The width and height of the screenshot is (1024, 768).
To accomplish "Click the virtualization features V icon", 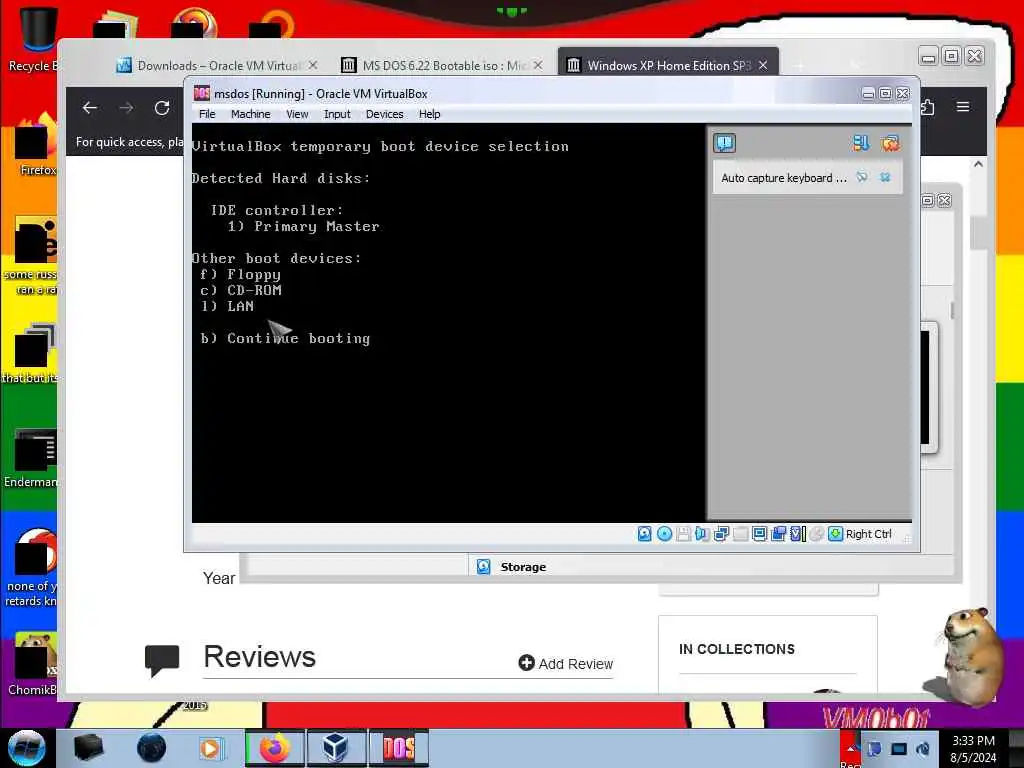I will [797, 534].
